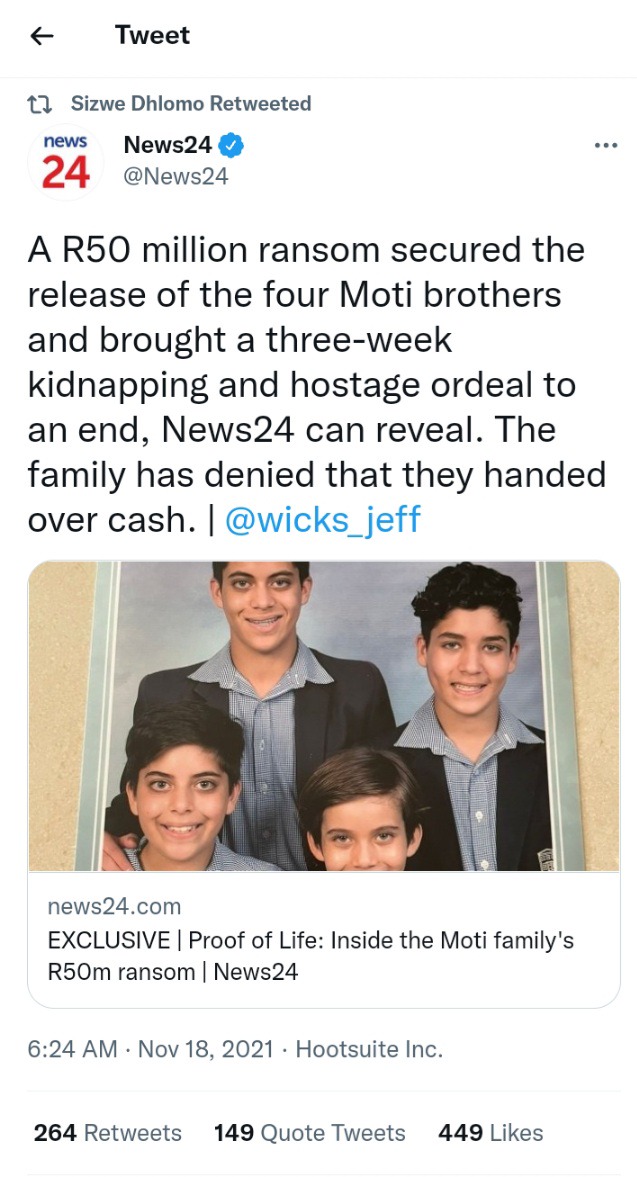
Task: Click the Nov 18, 2021 date
Action: pos(206,1049)
